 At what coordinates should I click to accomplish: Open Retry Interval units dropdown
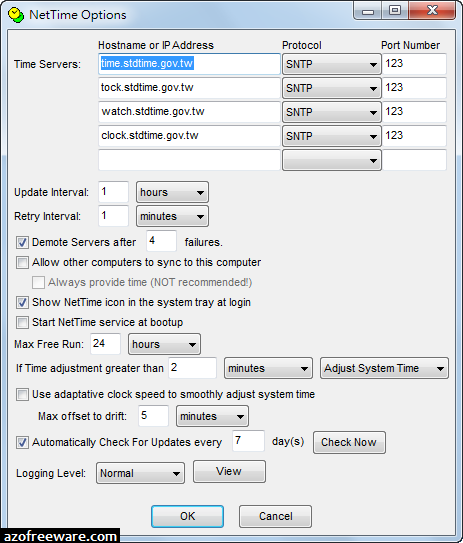click(x=172, y=216)
